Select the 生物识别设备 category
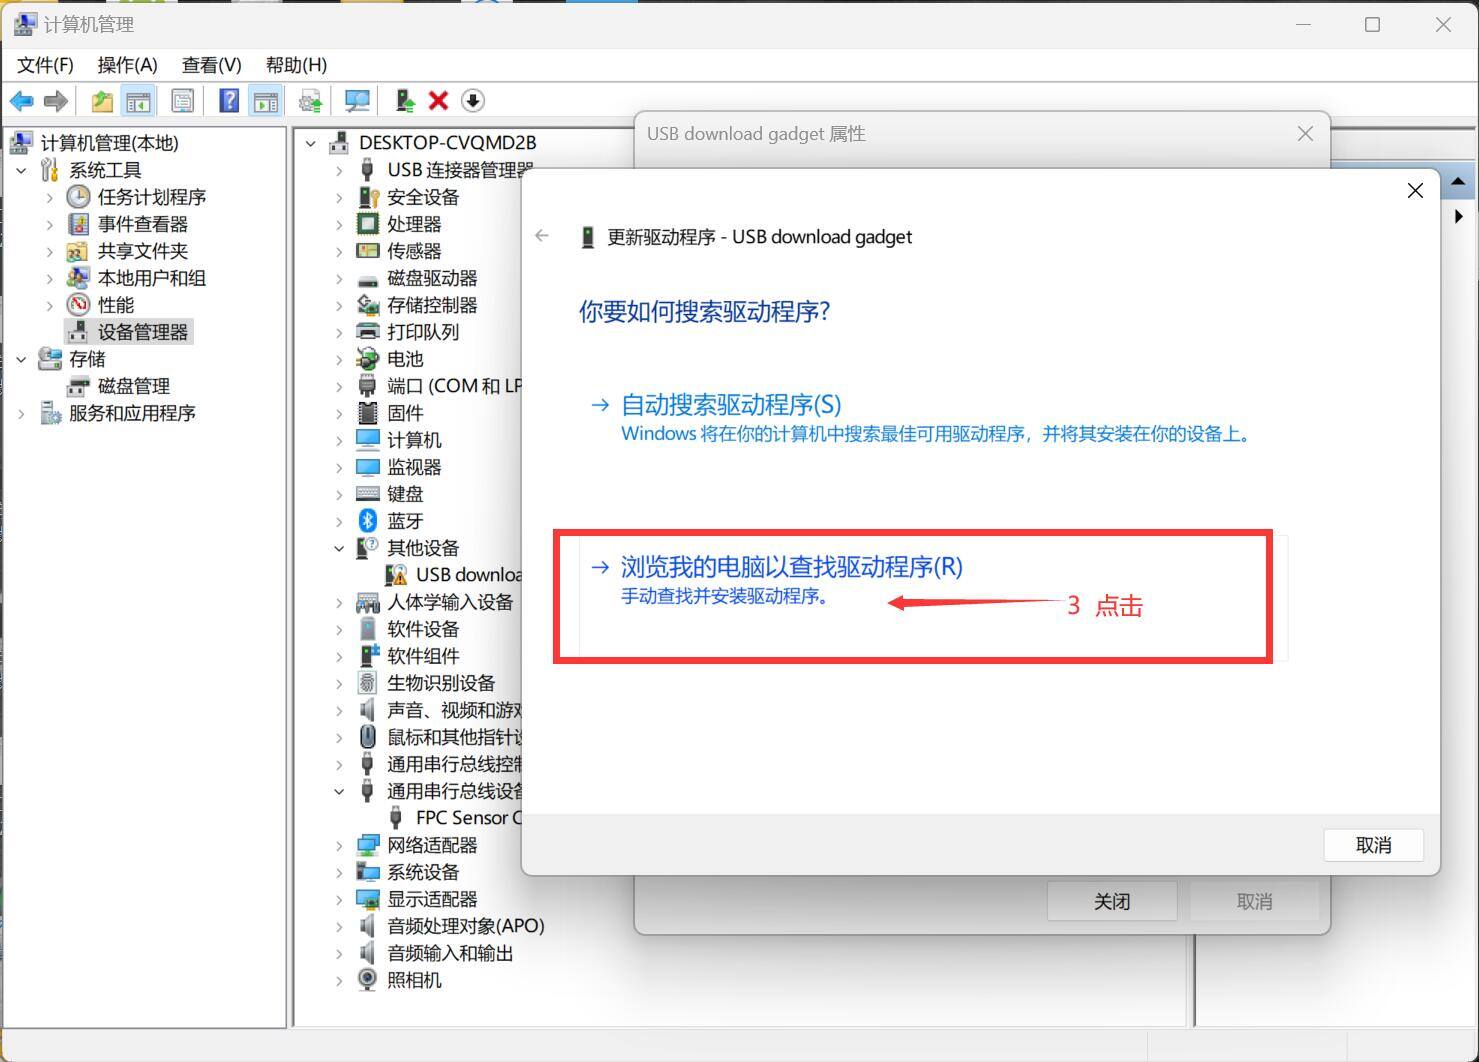Screen dimensions: 1479x1062 [x=441, y=683]
